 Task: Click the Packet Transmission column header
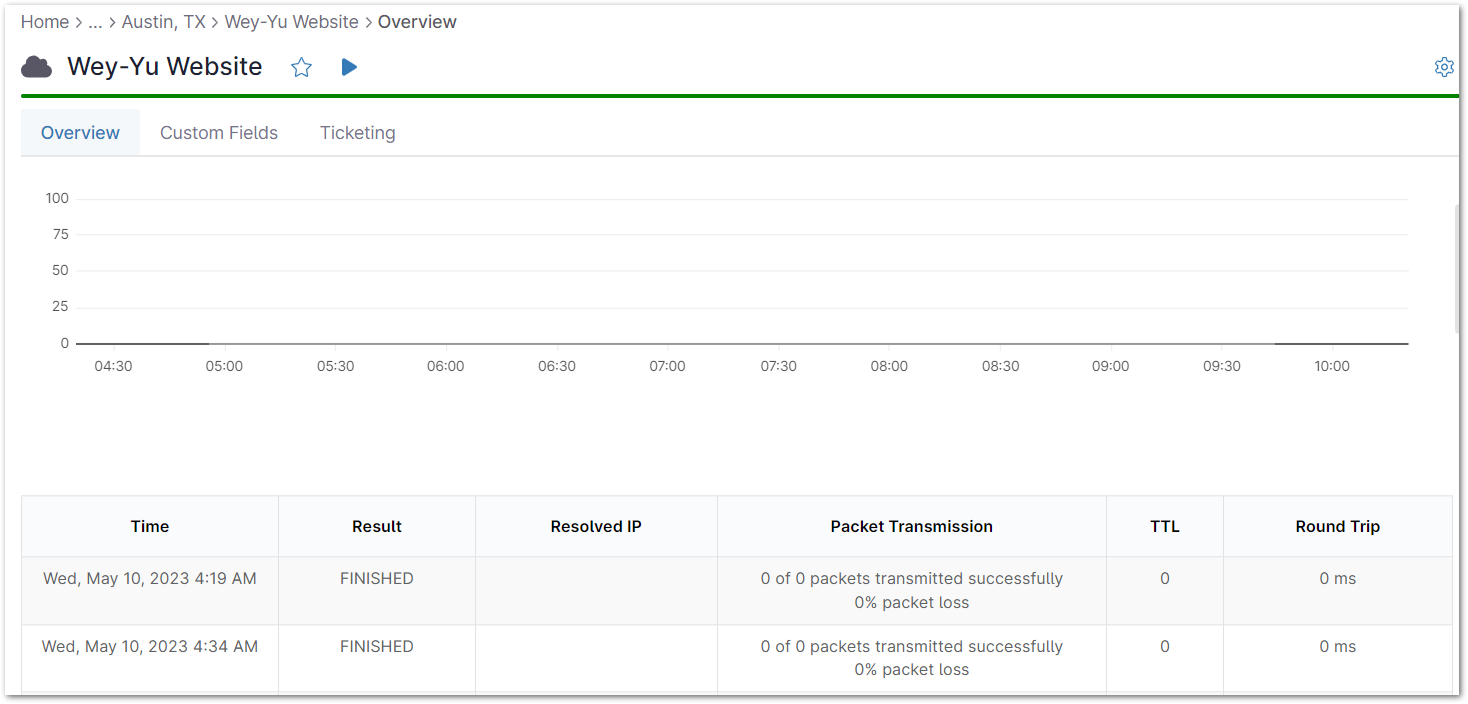pos(911,525)
